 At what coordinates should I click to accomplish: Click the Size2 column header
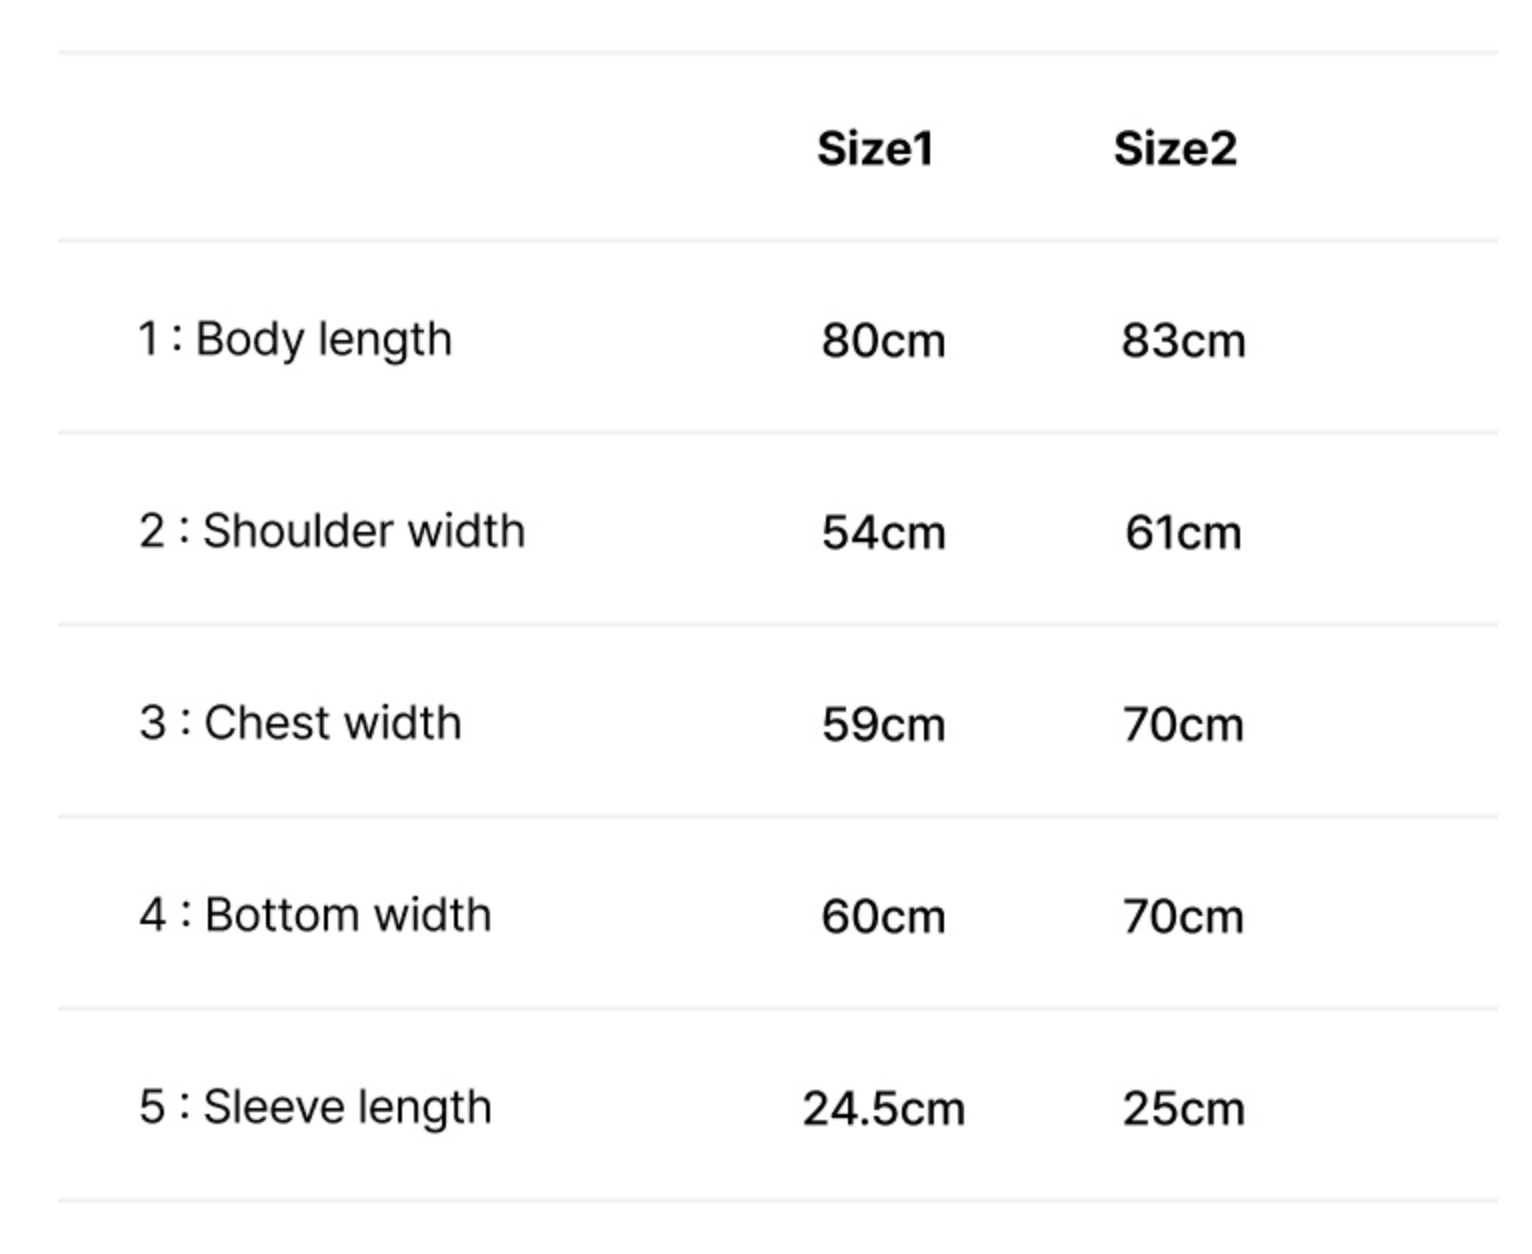(x=1175, y=149)
